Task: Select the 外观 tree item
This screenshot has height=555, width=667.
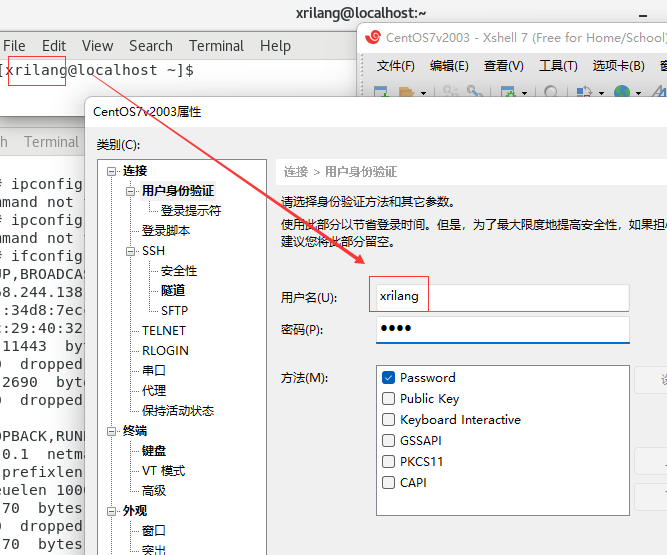Action: point(135,510)
